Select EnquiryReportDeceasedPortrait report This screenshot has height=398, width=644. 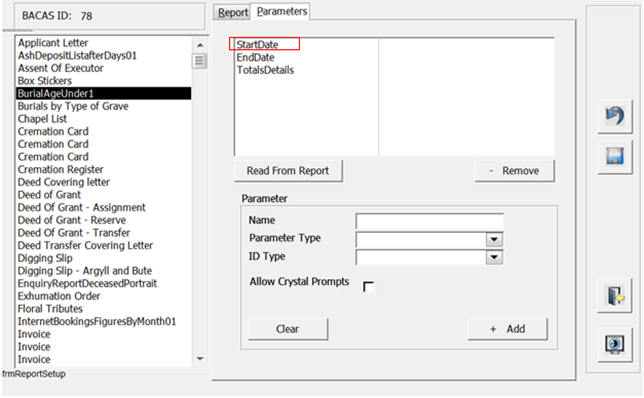tap(104, 283)
